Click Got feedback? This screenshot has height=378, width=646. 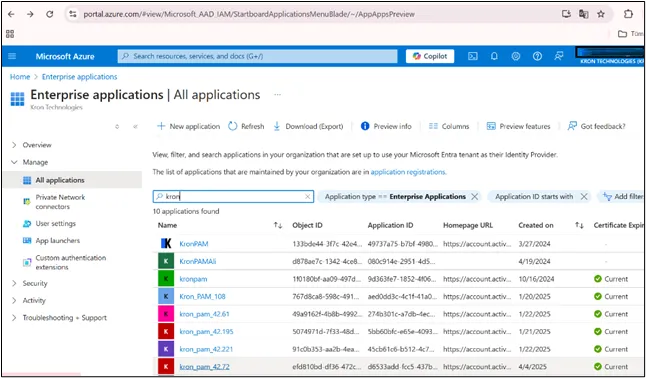tap(596, 126)
